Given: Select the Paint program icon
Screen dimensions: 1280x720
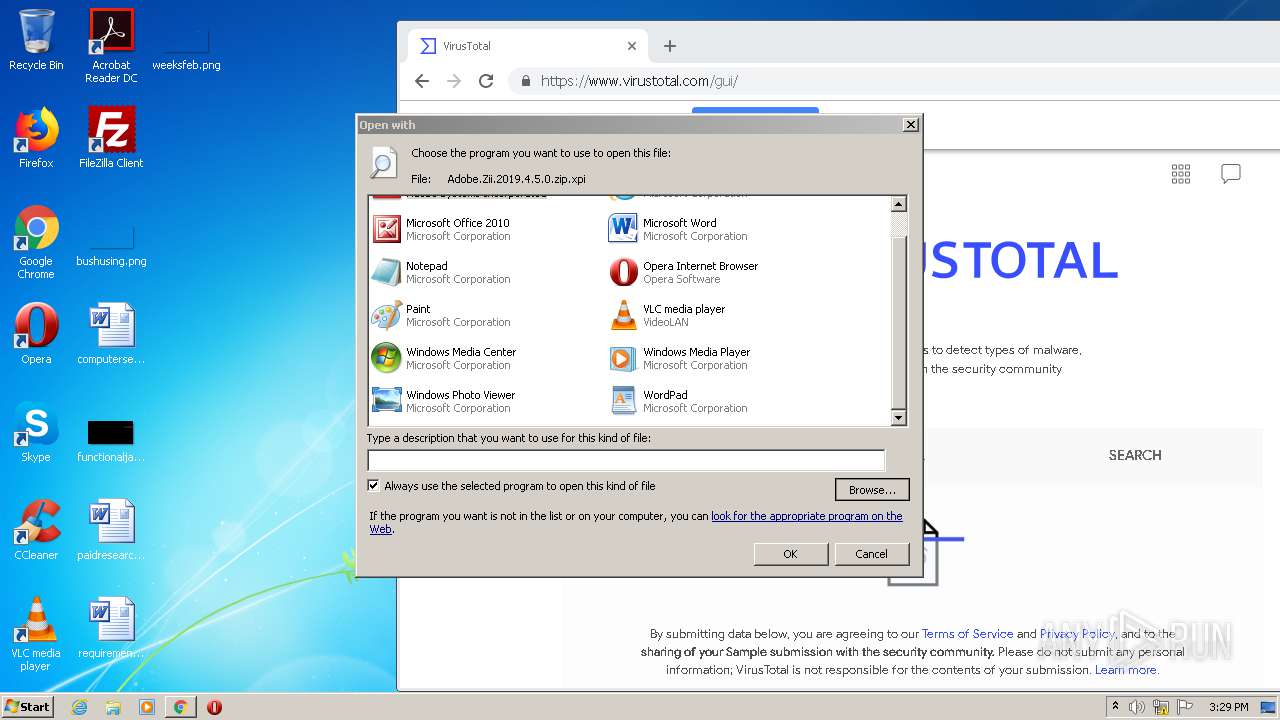Looking at the screenshot, I should click(386, 315).
